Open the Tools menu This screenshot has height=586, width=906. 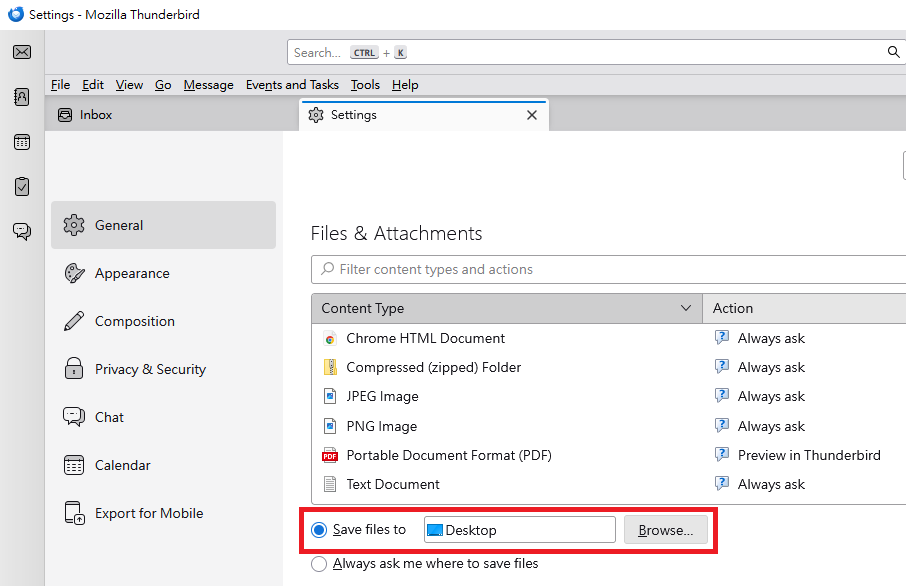click(x=365, y=85)
